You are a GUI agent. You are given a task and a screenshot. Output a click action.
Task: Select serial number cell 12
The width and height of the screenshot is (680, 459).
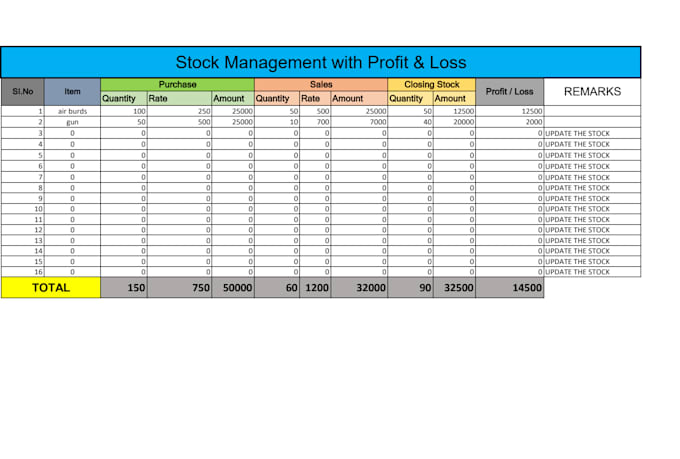point(23,230)
